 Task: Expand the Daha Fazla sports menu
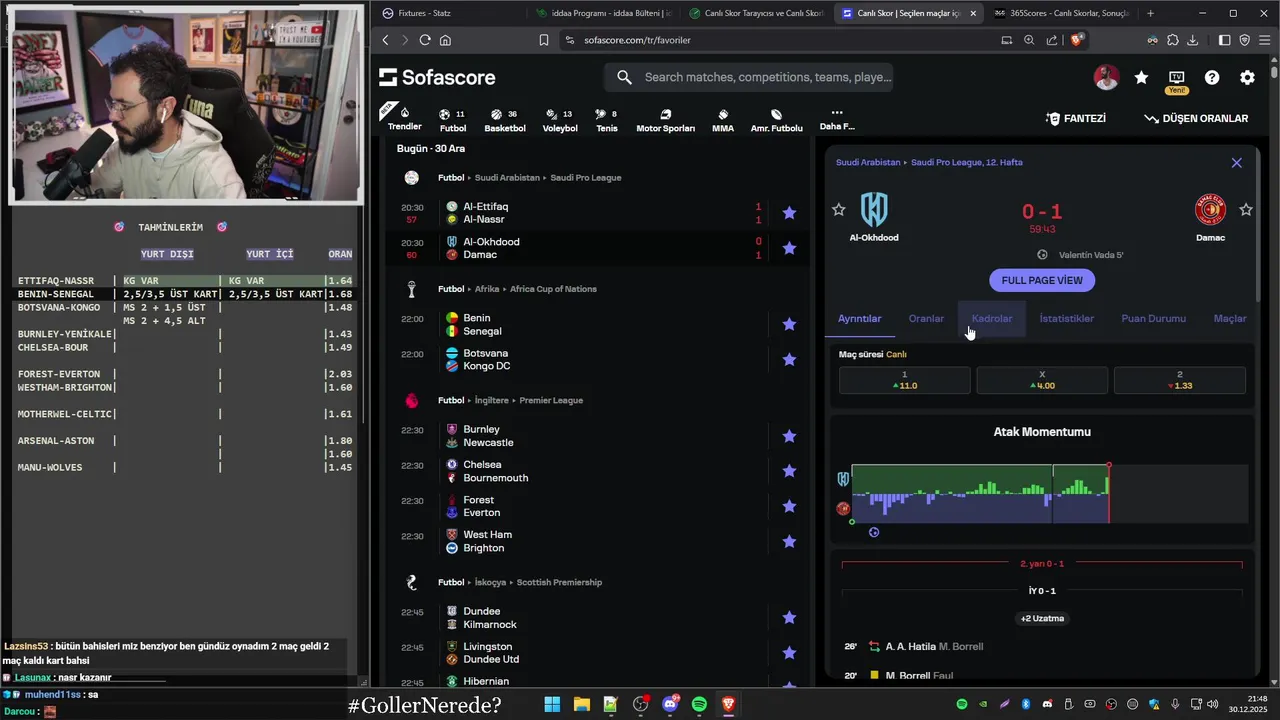[x=837, y=120]
